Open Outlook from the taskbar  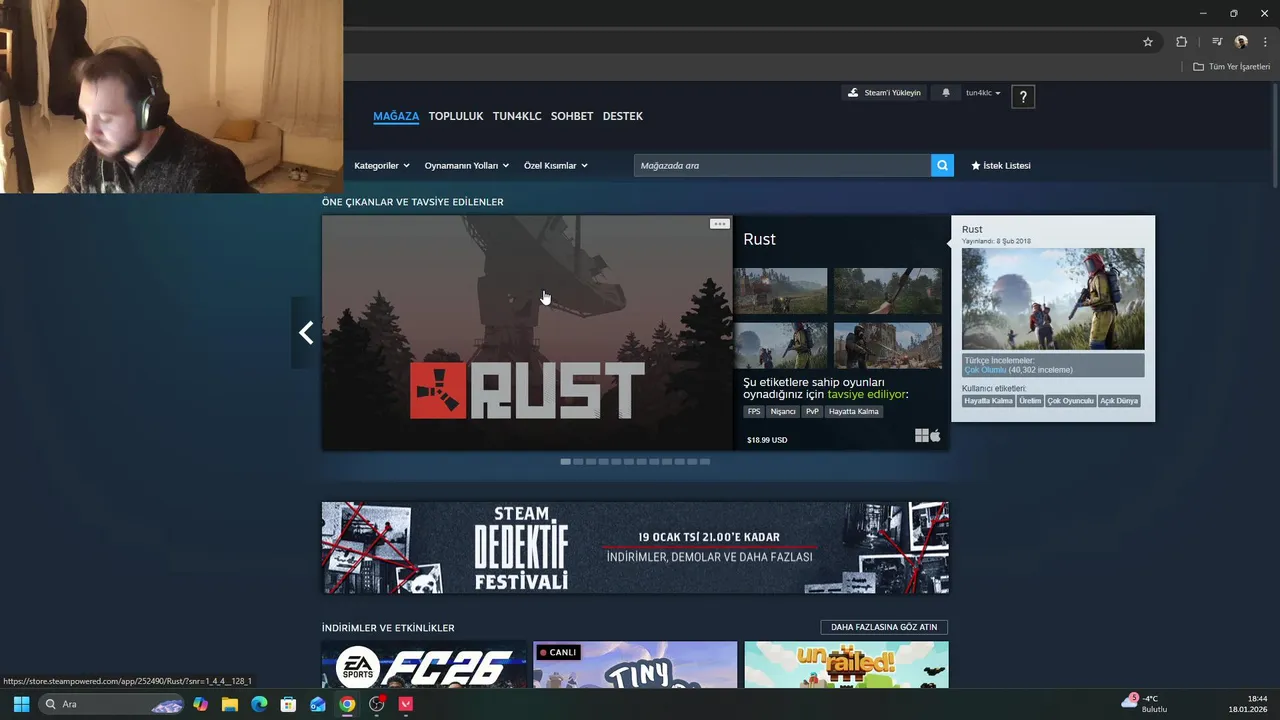pyautogui.click(x=318, y=704)
